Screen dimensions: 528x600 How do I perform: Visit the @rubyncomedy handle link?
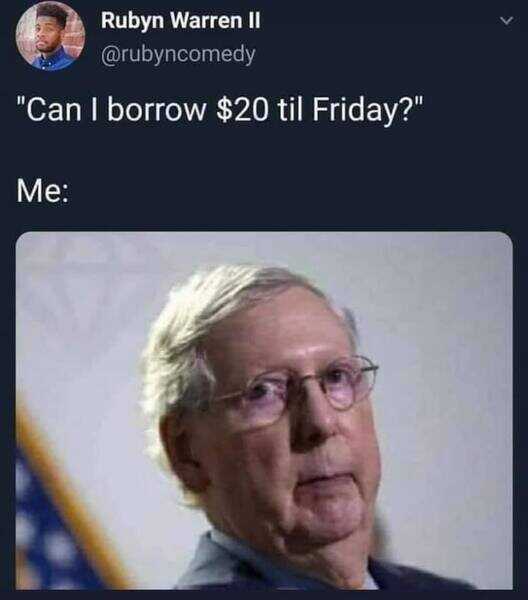[178, 55]
